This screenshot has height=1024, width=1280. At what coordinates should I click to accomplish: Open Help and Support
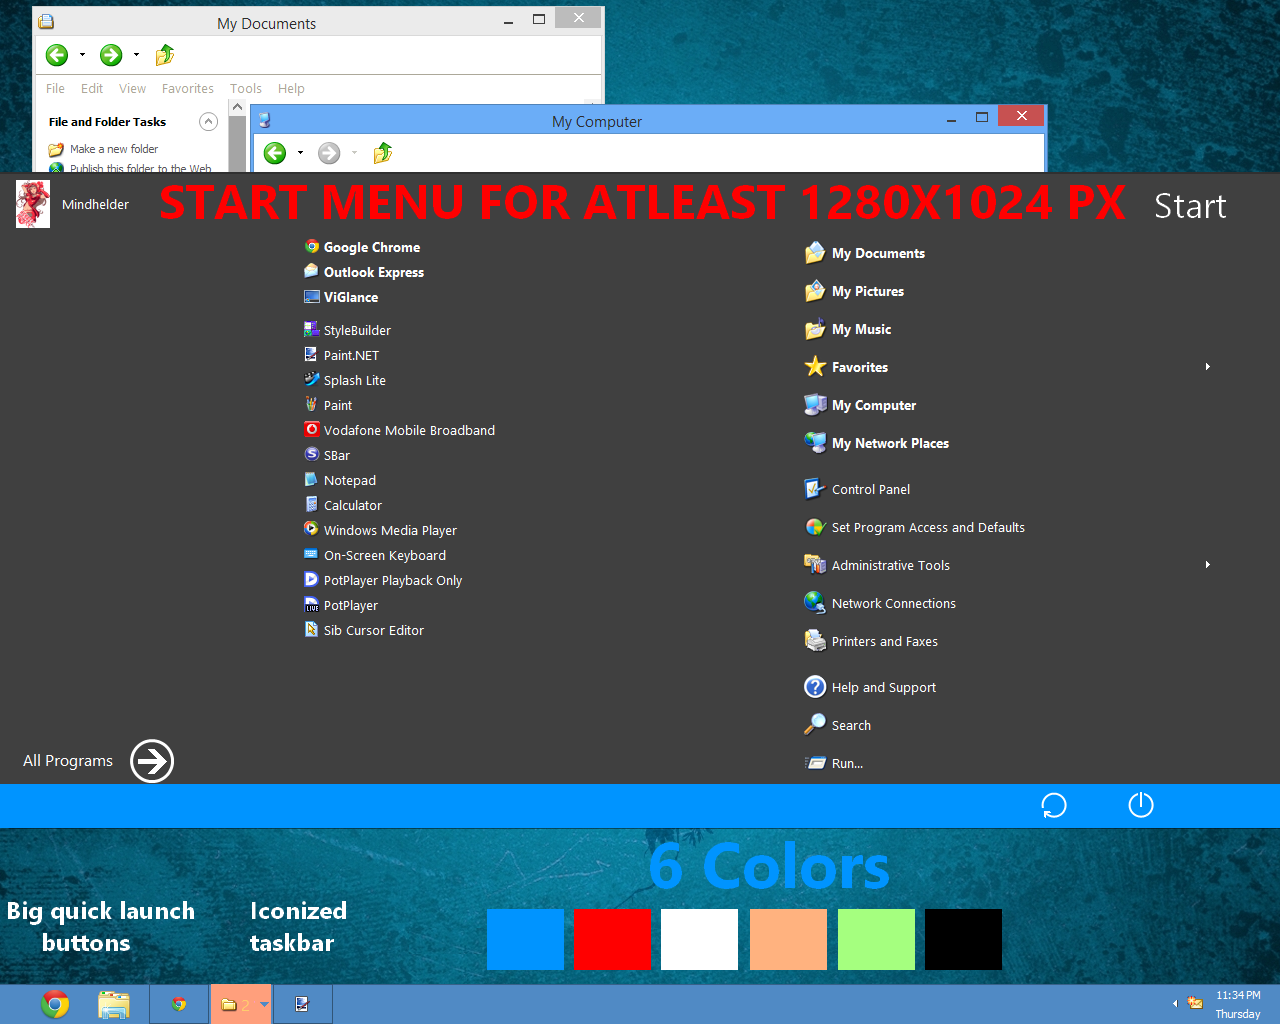click(870, 687)
